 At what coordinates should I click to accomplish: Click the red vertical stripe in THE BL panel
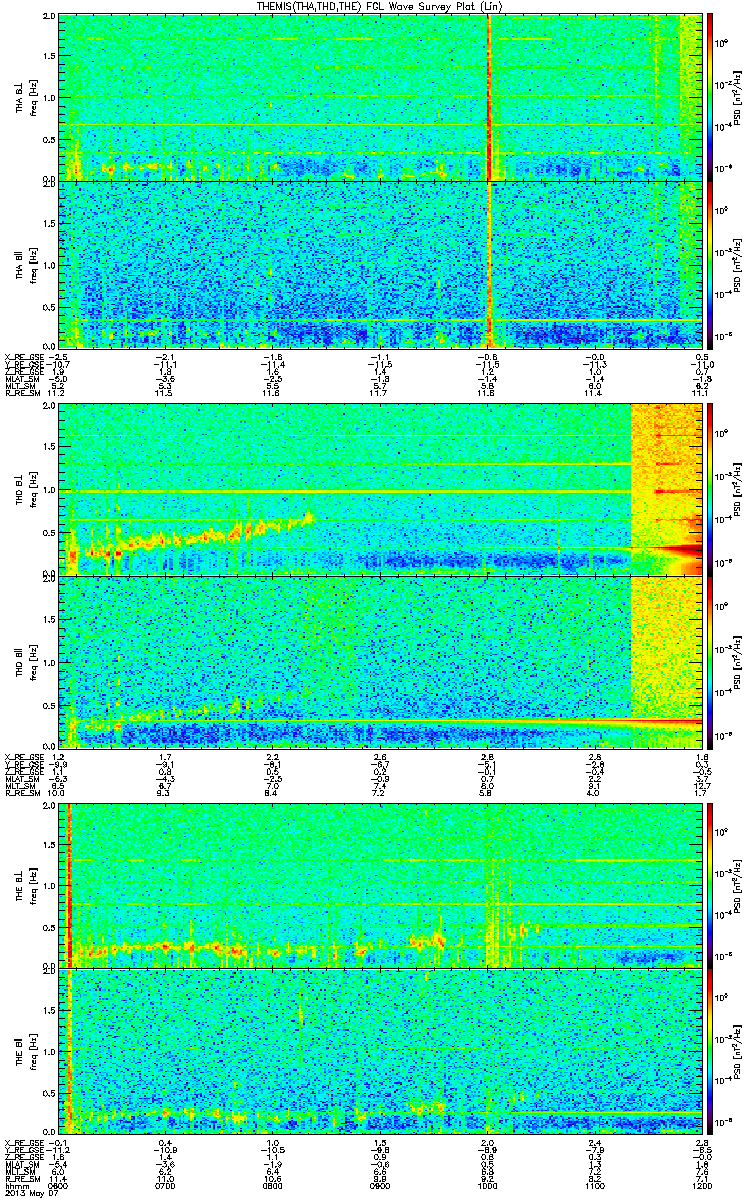[x=69, y=885]
